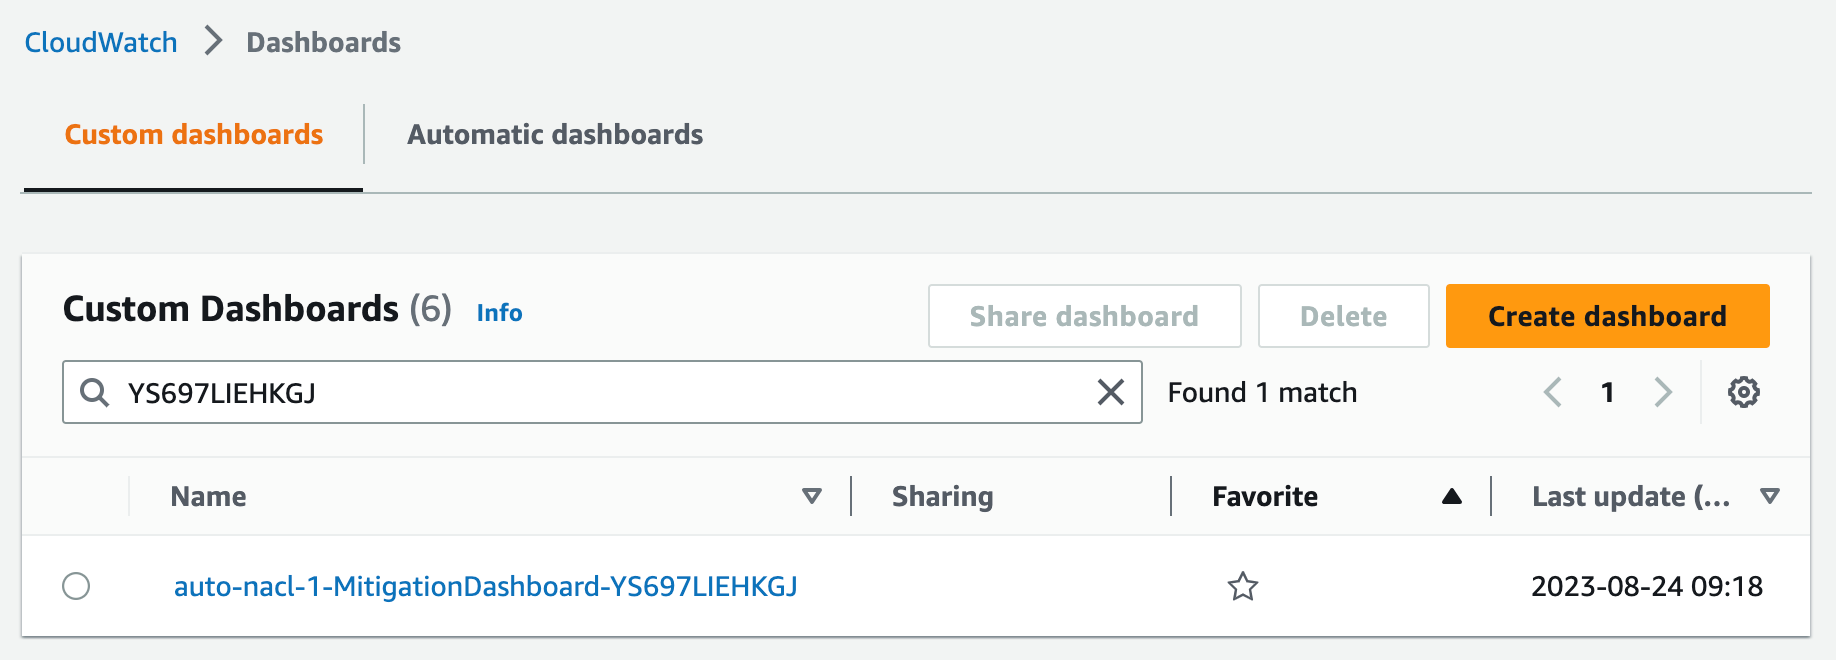Sort the Name column with its triangle icon
Screen dimensions: 1836x660
click(812, 495)
